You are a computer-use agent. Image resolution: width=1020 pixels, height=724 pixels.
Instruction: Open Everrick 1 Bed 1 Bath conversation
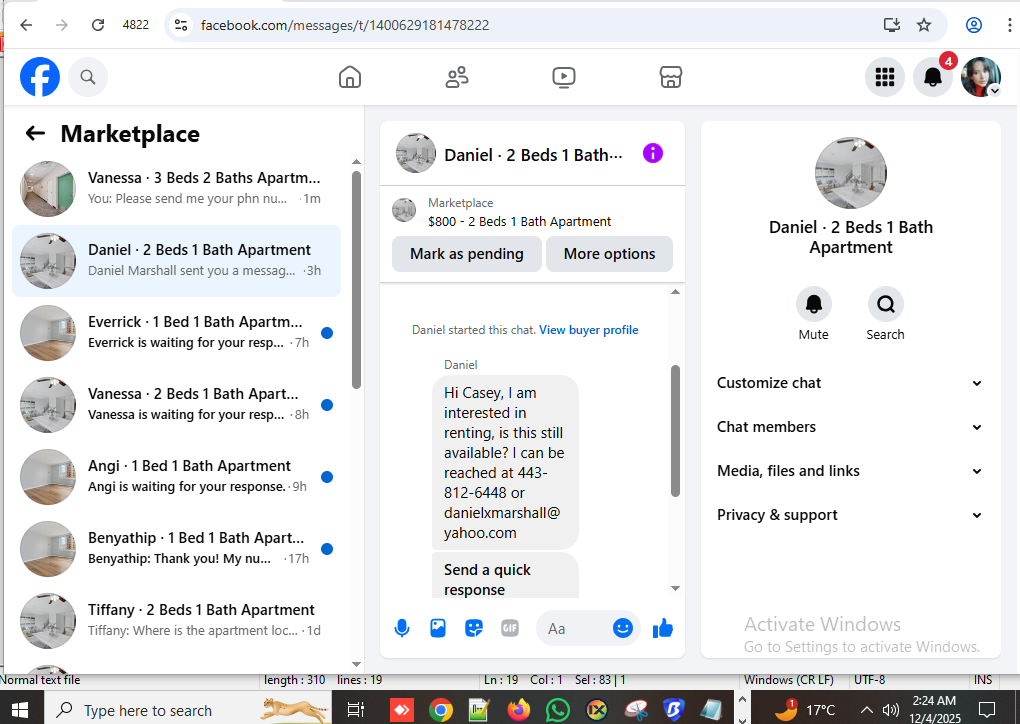click(176, 332)
